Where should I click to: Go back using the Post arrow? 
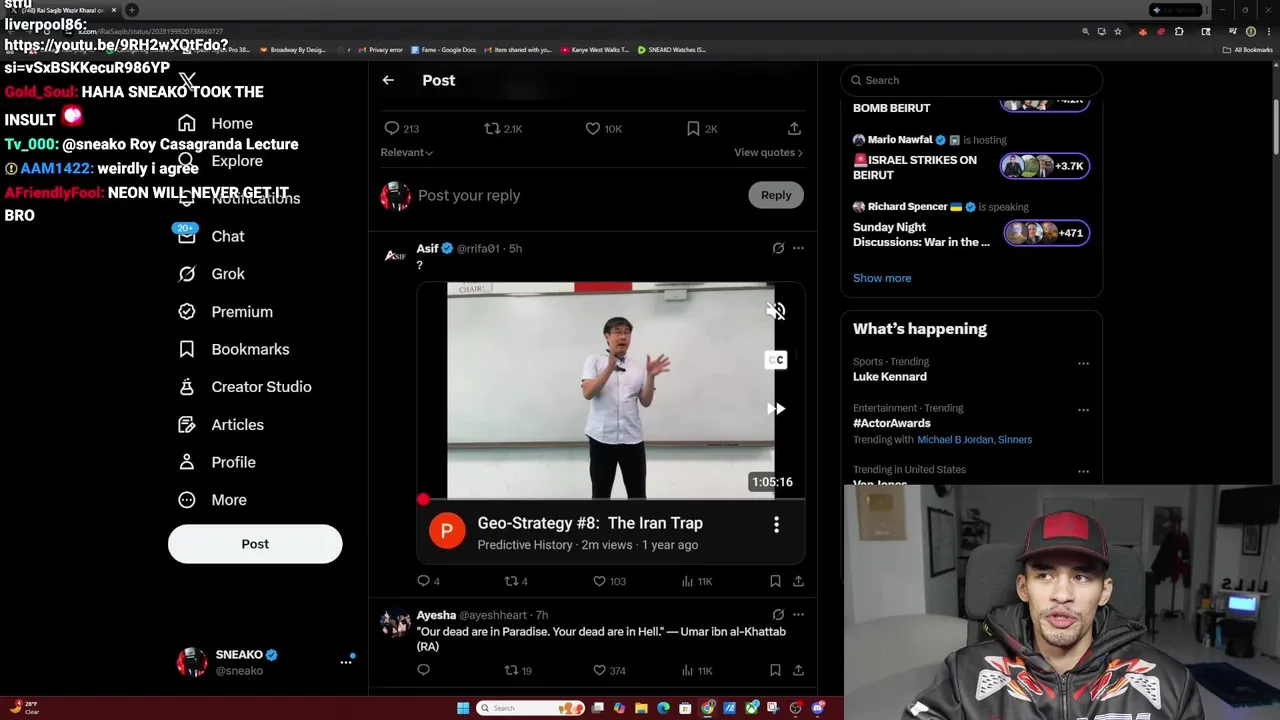click(388, 80)
